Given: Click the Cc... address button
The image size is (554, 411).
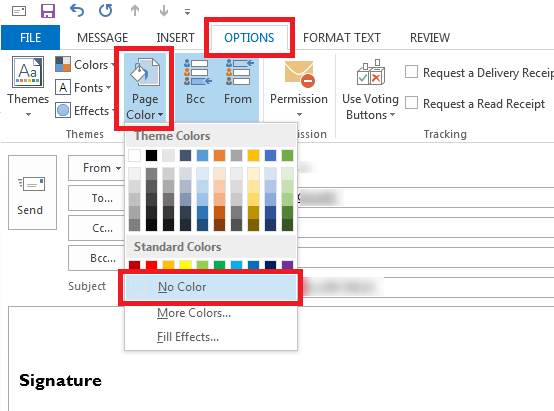Looking at the screenshot, I should (x=96, y=228).
